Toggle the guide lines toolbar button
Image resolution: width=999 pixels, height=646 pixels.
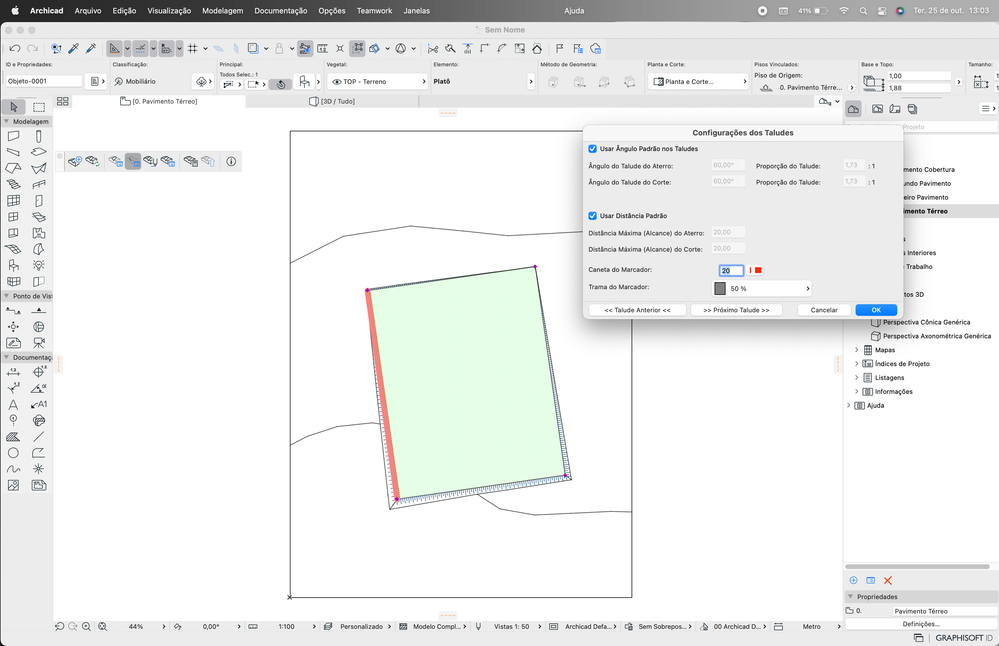pyautogui.click(x=115, y=48)
